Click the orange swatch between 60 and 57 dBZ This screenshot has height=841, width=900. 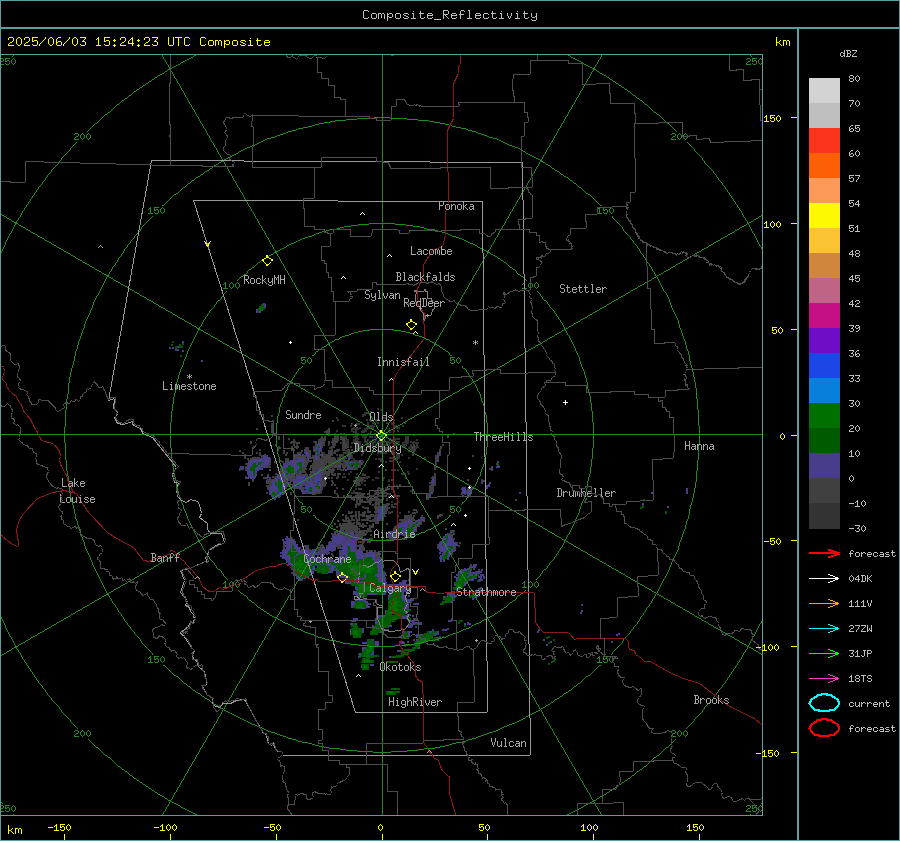pyautogui.click(x=824, y=165)
